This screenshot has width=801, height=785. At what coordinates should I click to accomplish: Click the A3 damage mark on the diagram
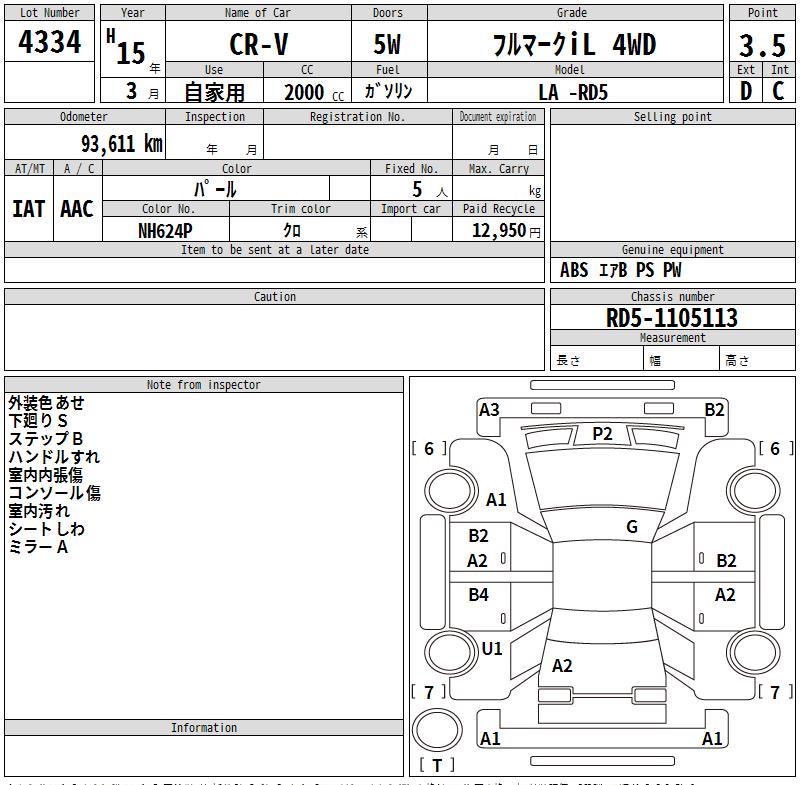pos(489,410)
